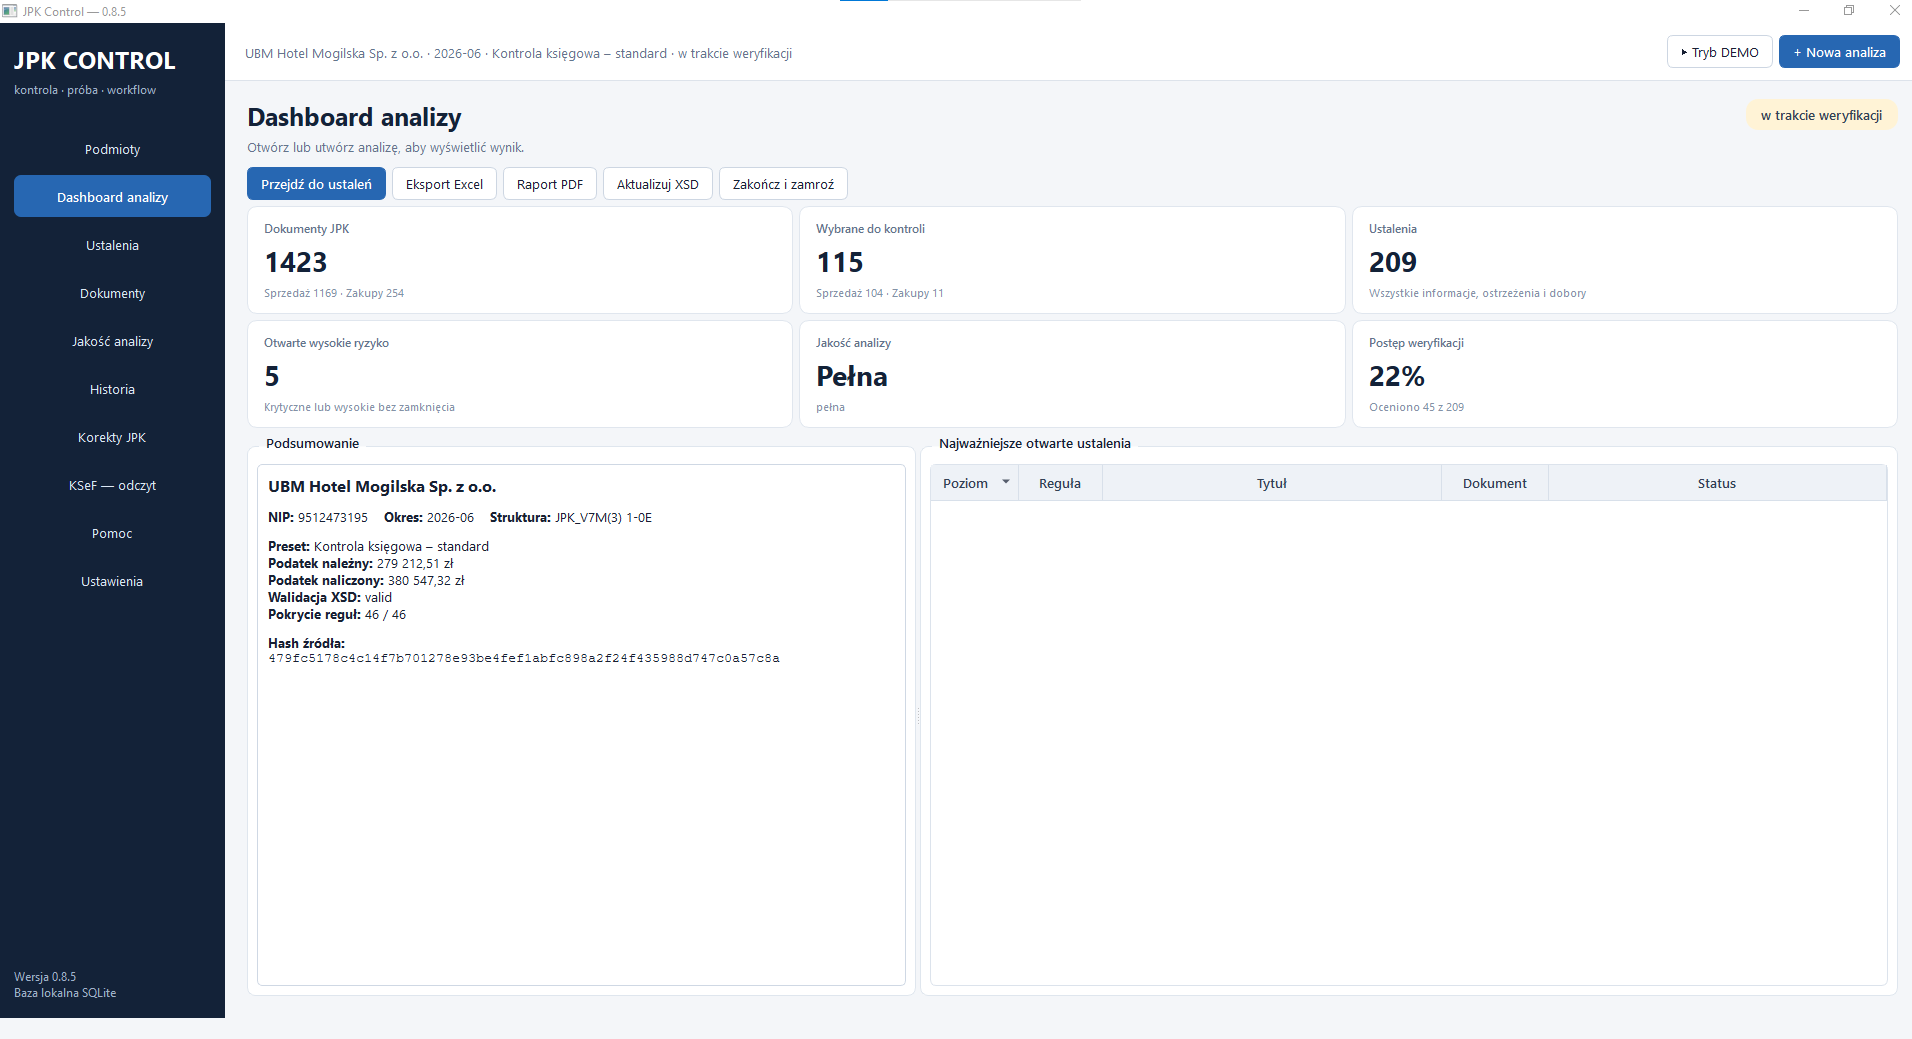Screen dimensions: 1912x1039
Task: Click Aktualizuj XSD button
Action: tap(658, 184)
